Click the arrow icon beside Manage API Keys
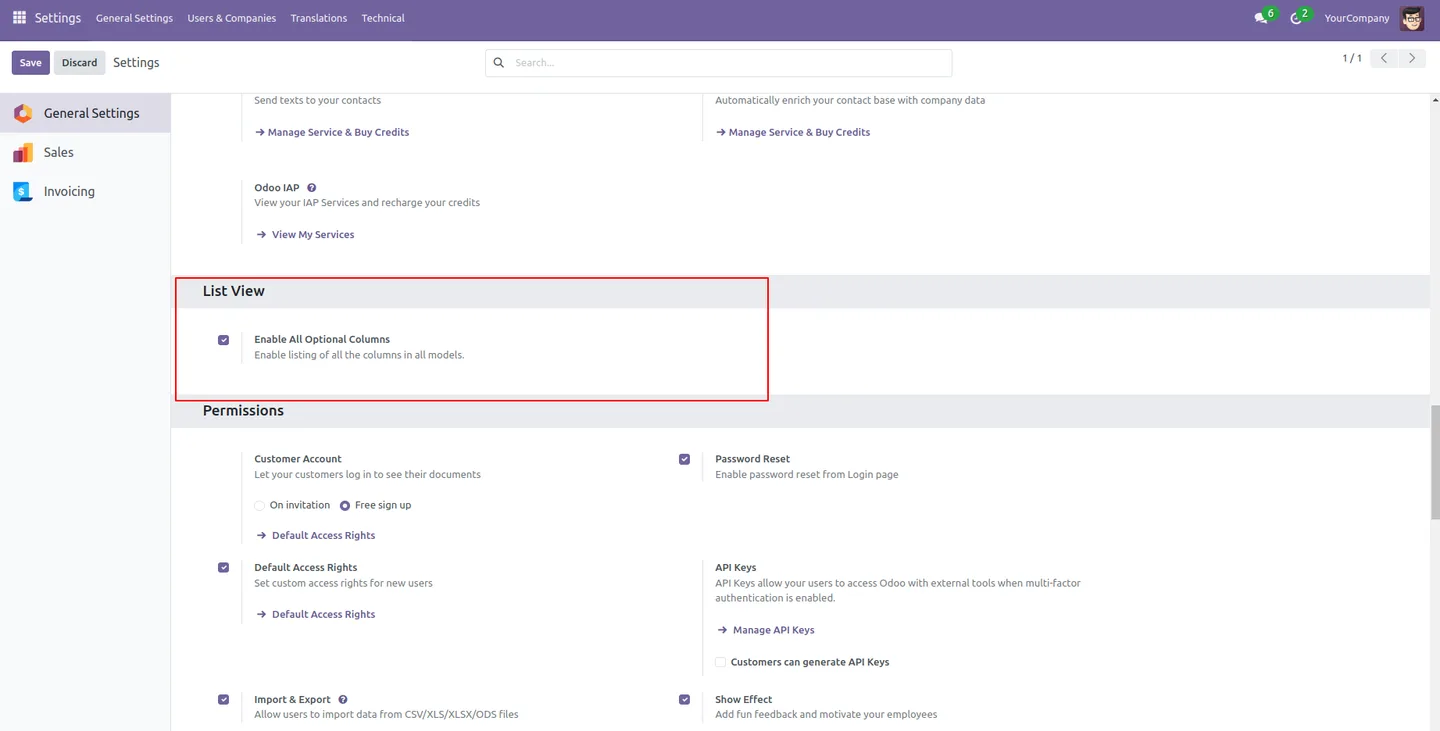This screenshot has width=1440, height=731. tap(722, 630)
